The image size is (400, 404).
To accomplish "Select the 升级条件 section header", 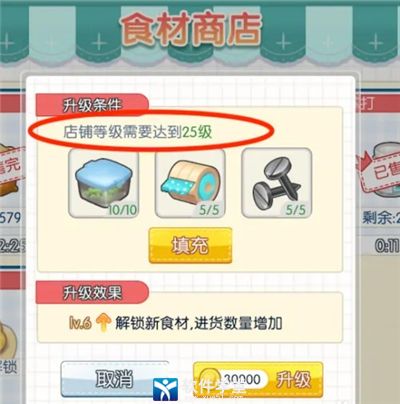I will (x=92, y=105).
